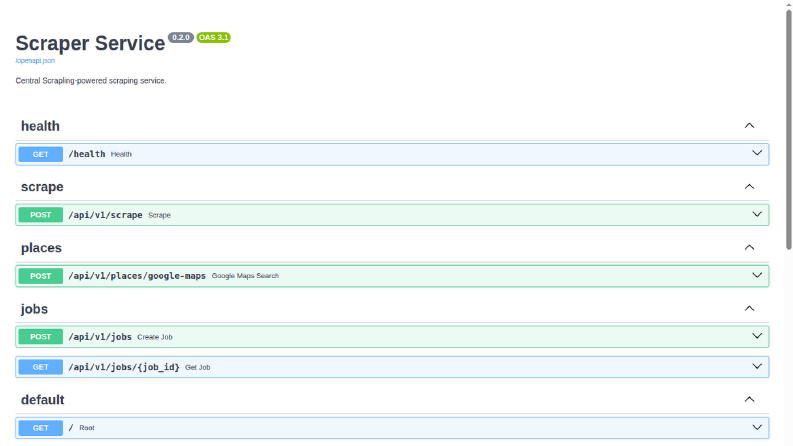The image size is (793, 446).
Task: Click the POST badge for /api/v1/jobs
Action: [40, 337]
